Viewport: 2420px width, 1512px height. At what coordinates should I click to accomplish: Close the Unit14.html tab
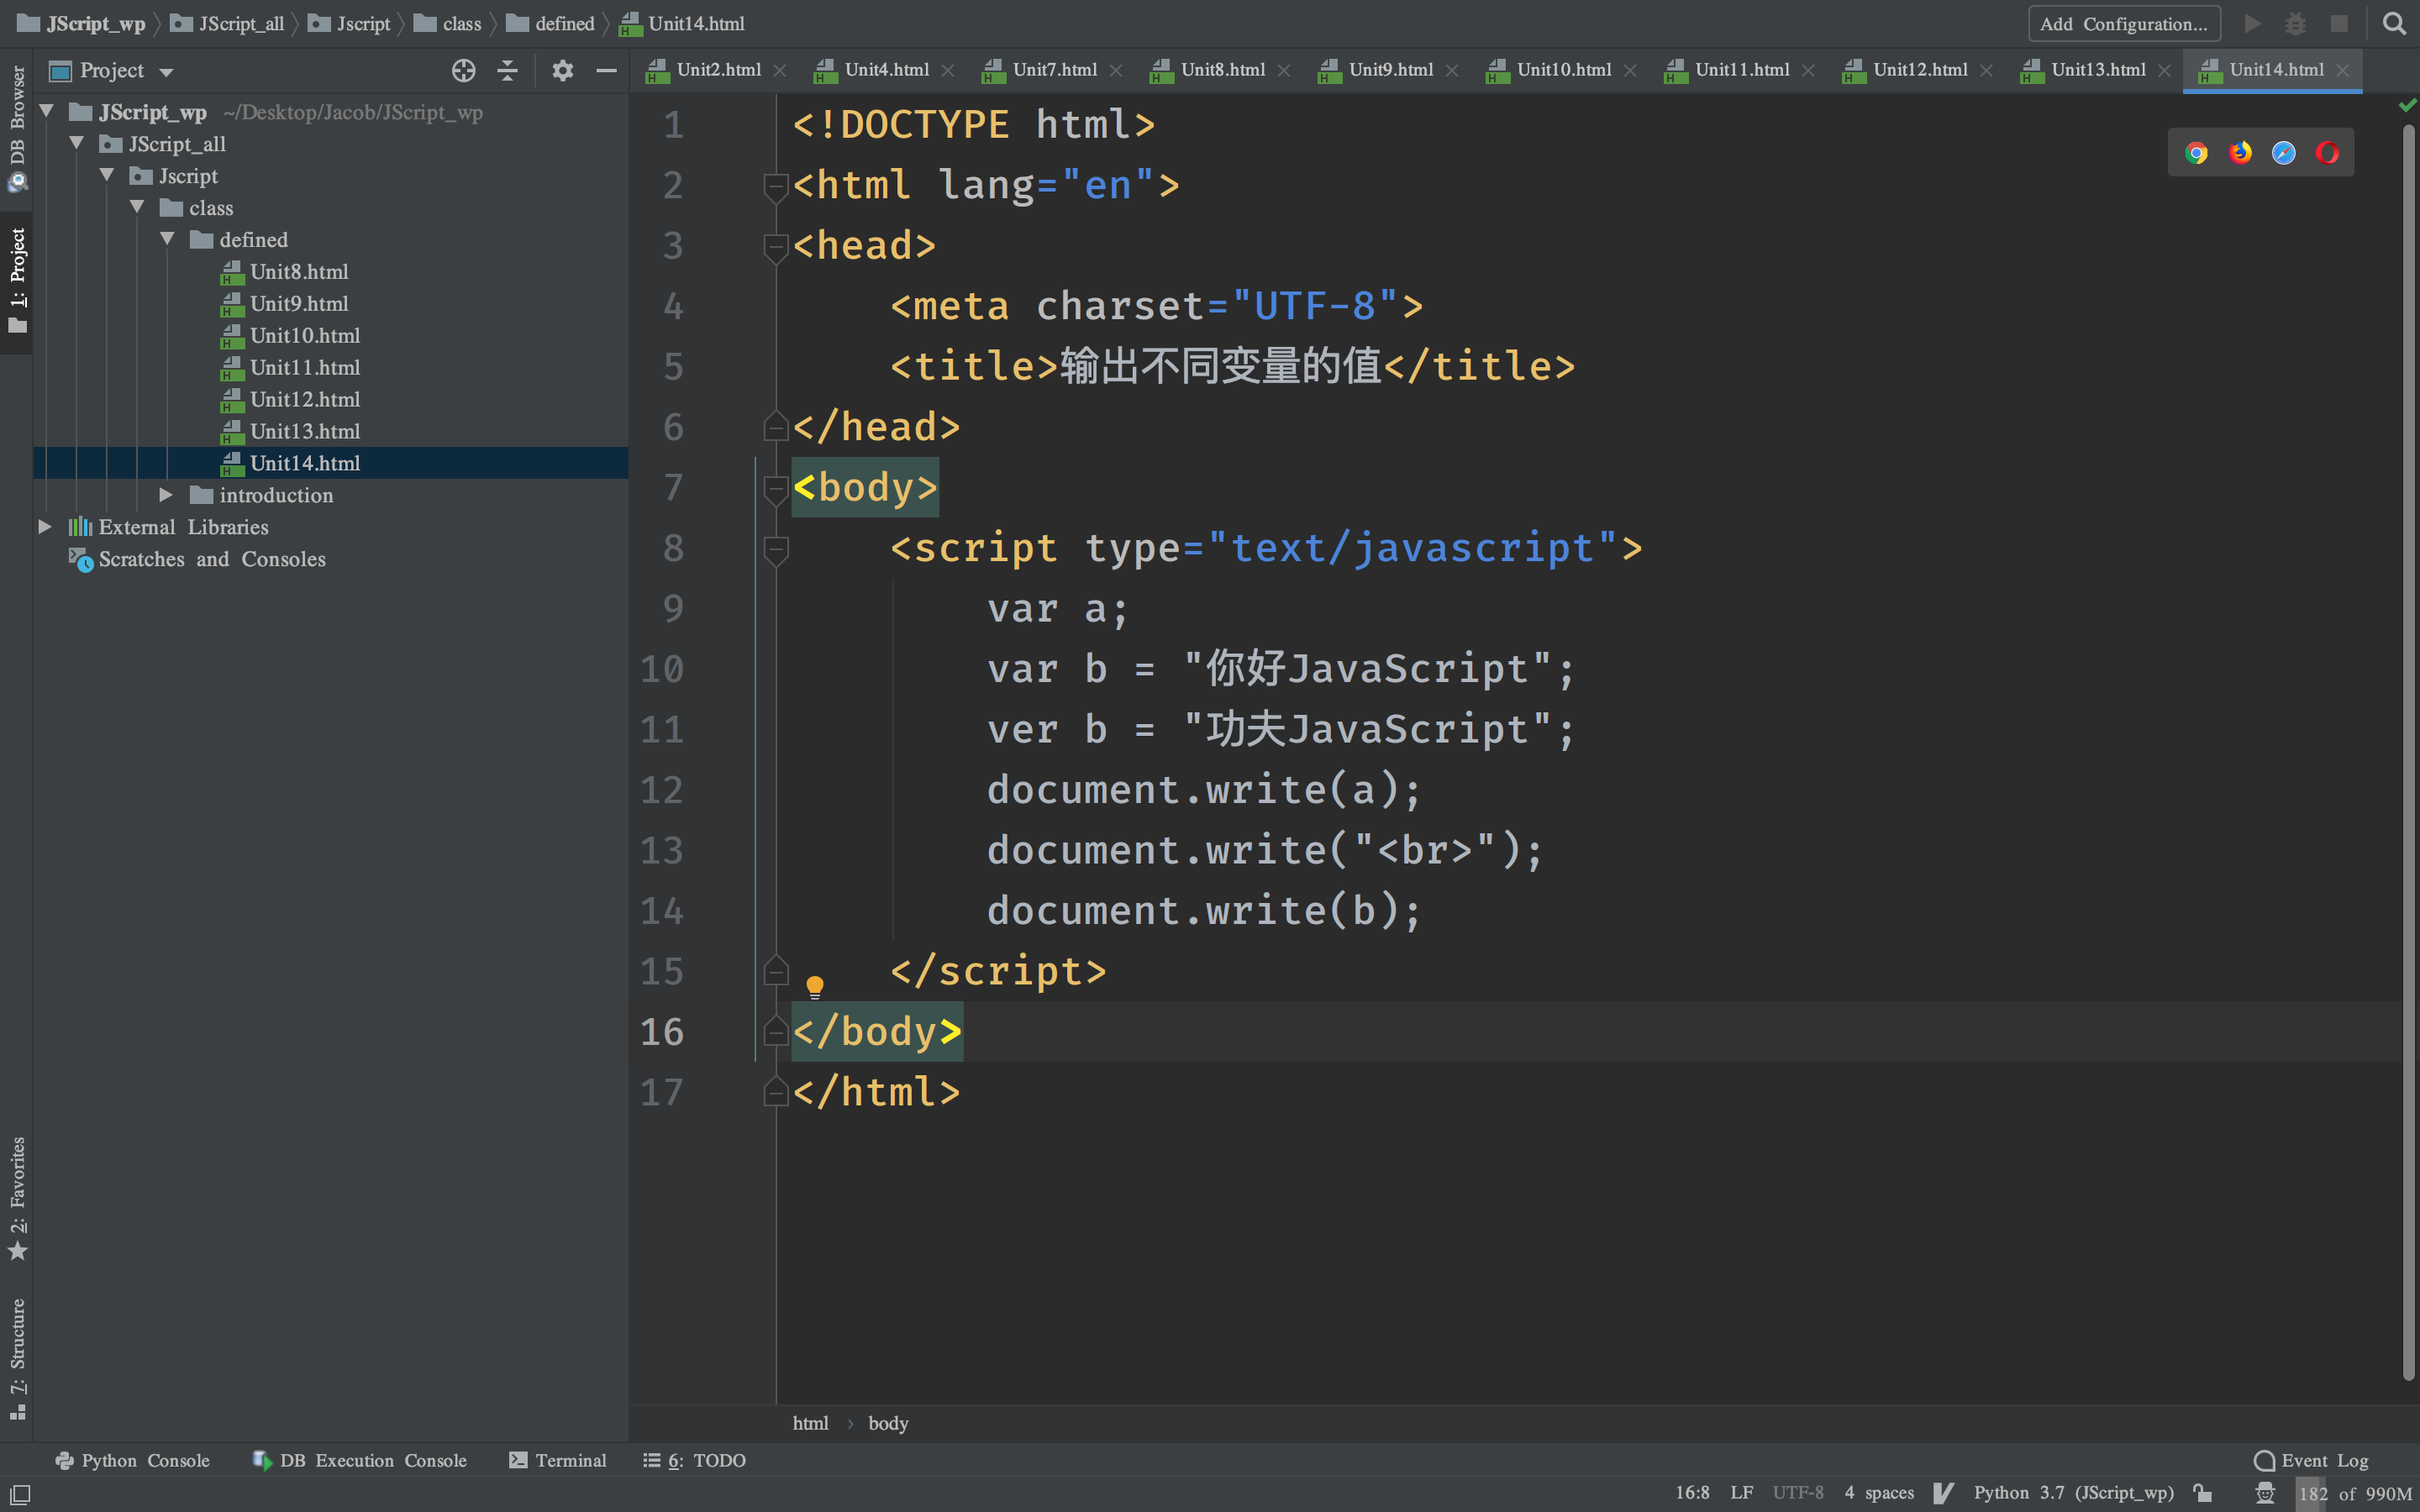2343,70
